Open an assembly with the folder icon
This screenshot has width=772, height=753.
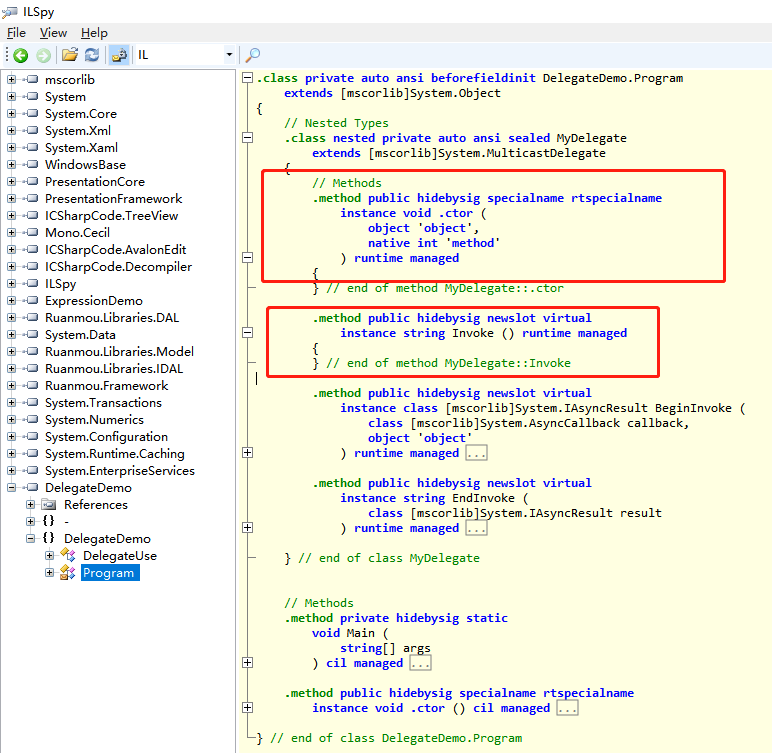[70, 55]
